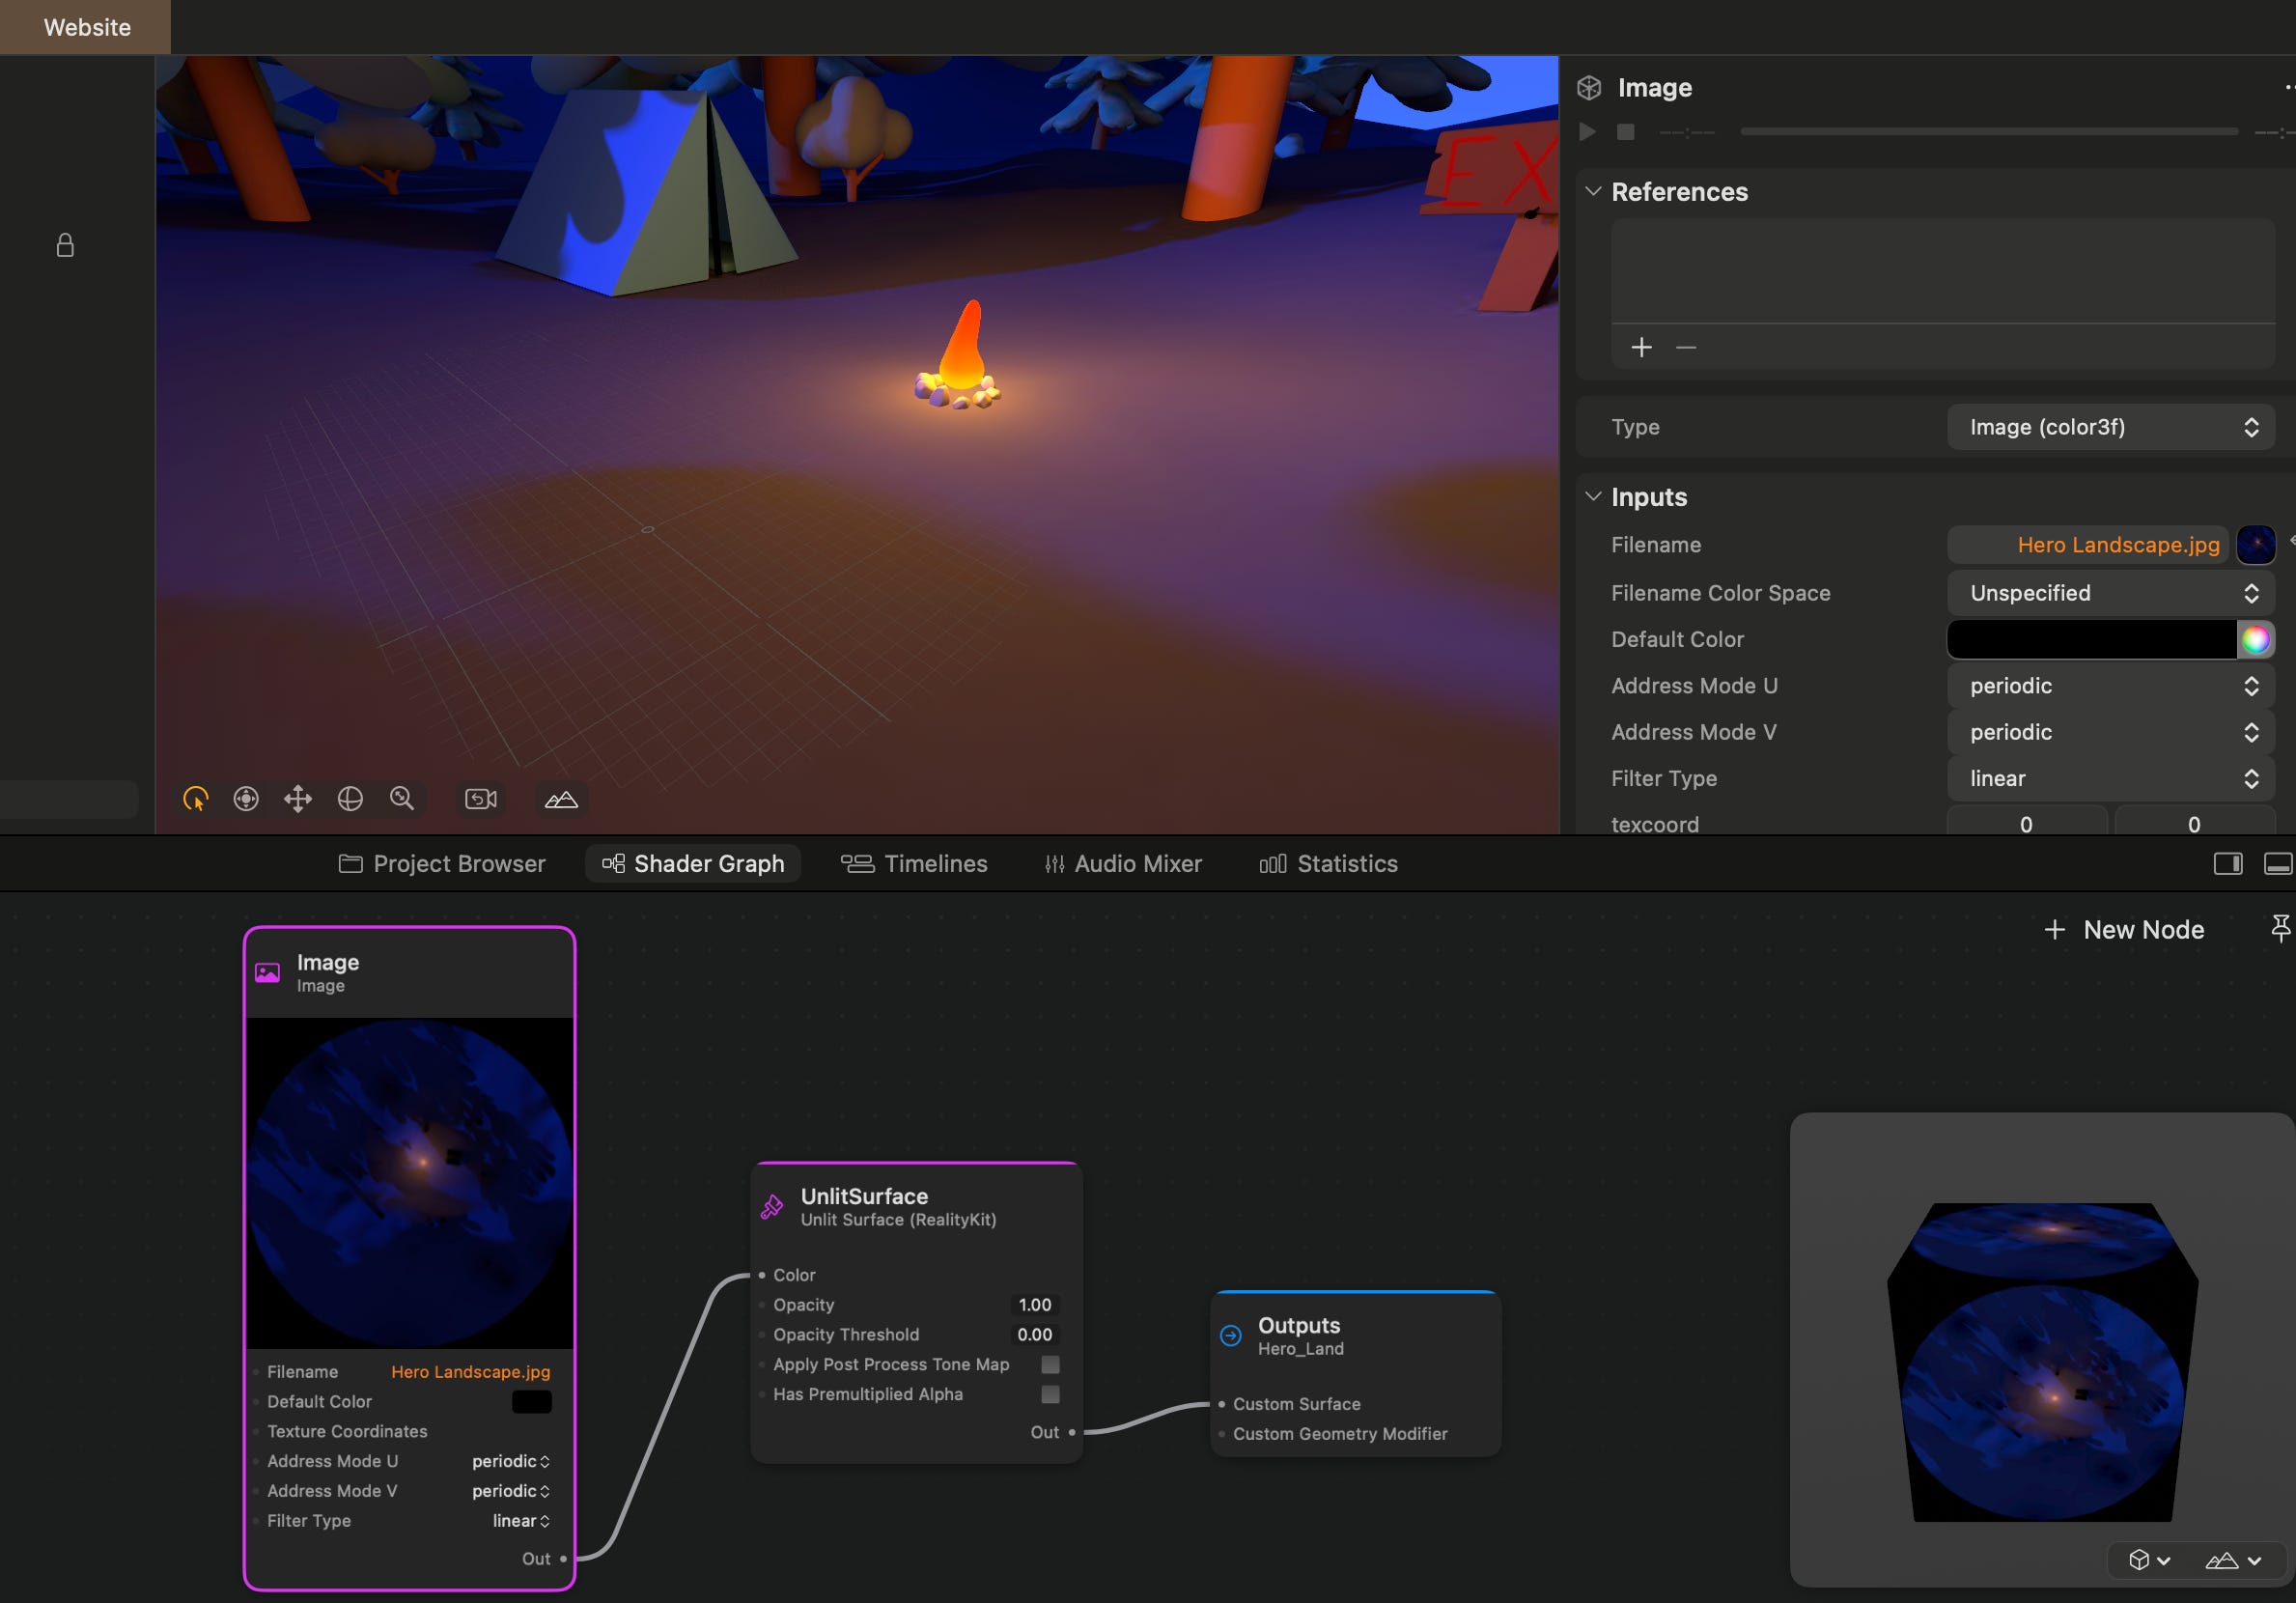Click the Default Color black swatch in inspector

[2091, 639]
